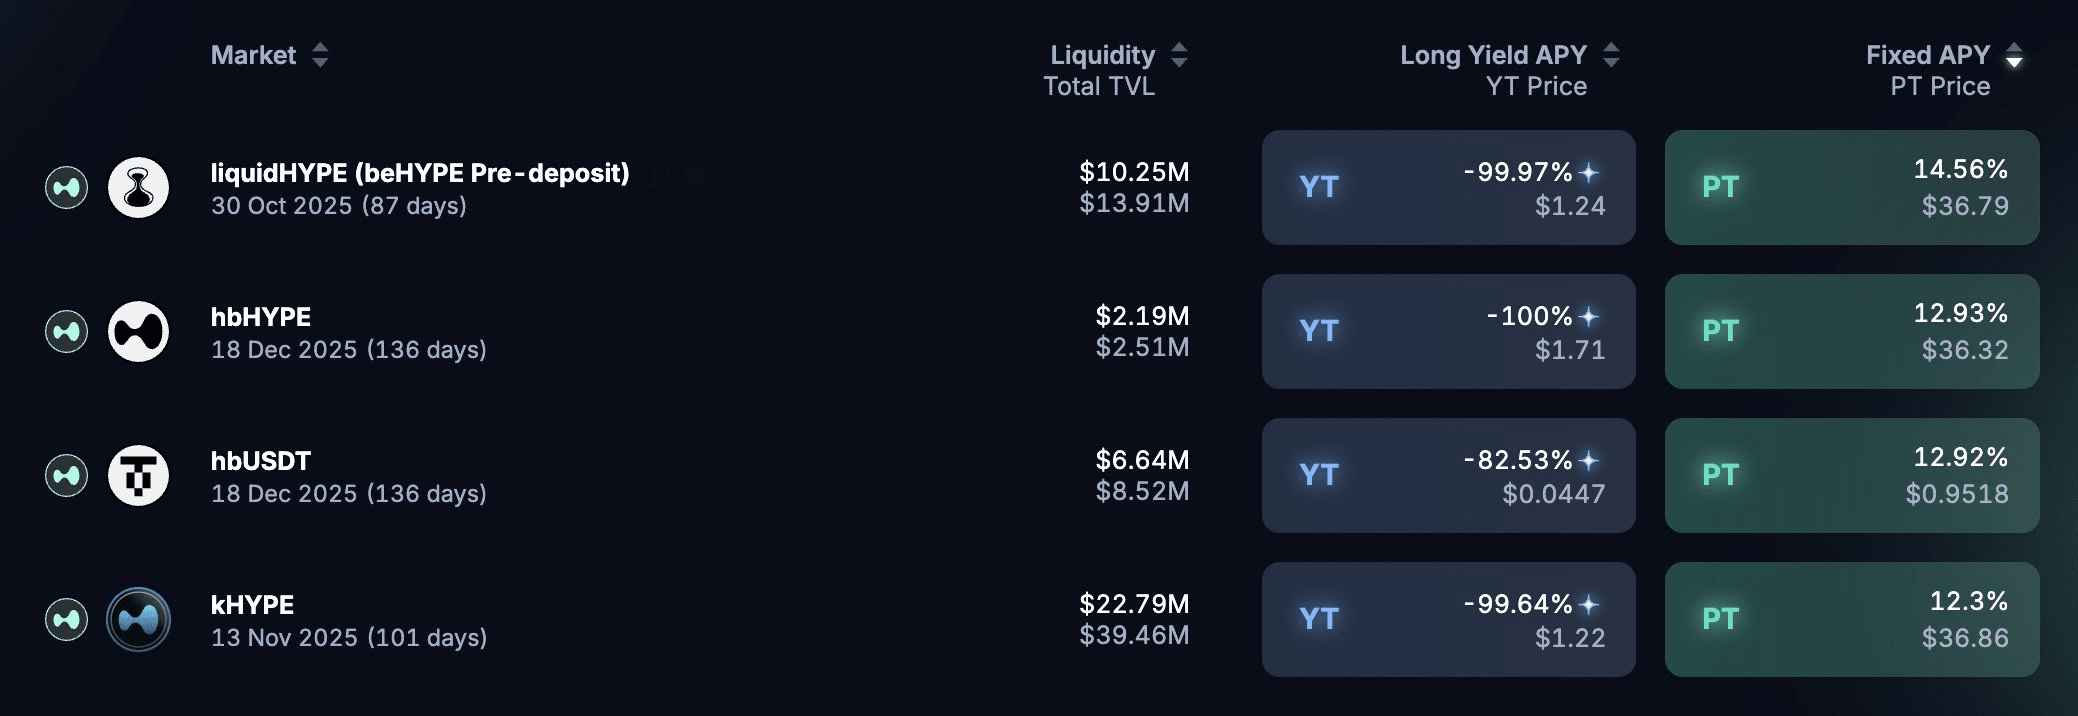
Task: Click the kHYPE token logo
Action: [x=138, y=619]
